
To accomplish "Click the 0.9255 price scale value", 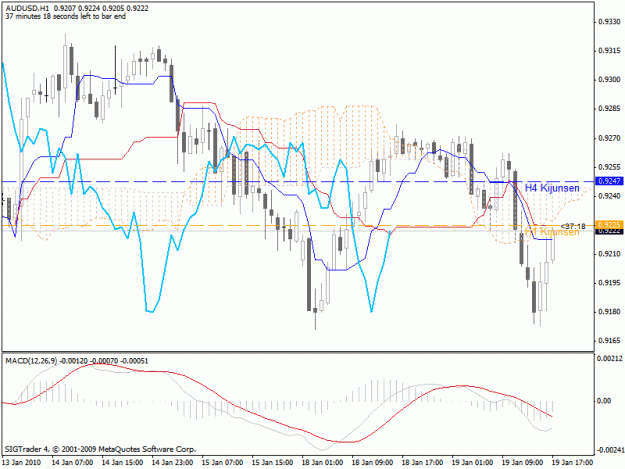I will [x=610, y=167].
